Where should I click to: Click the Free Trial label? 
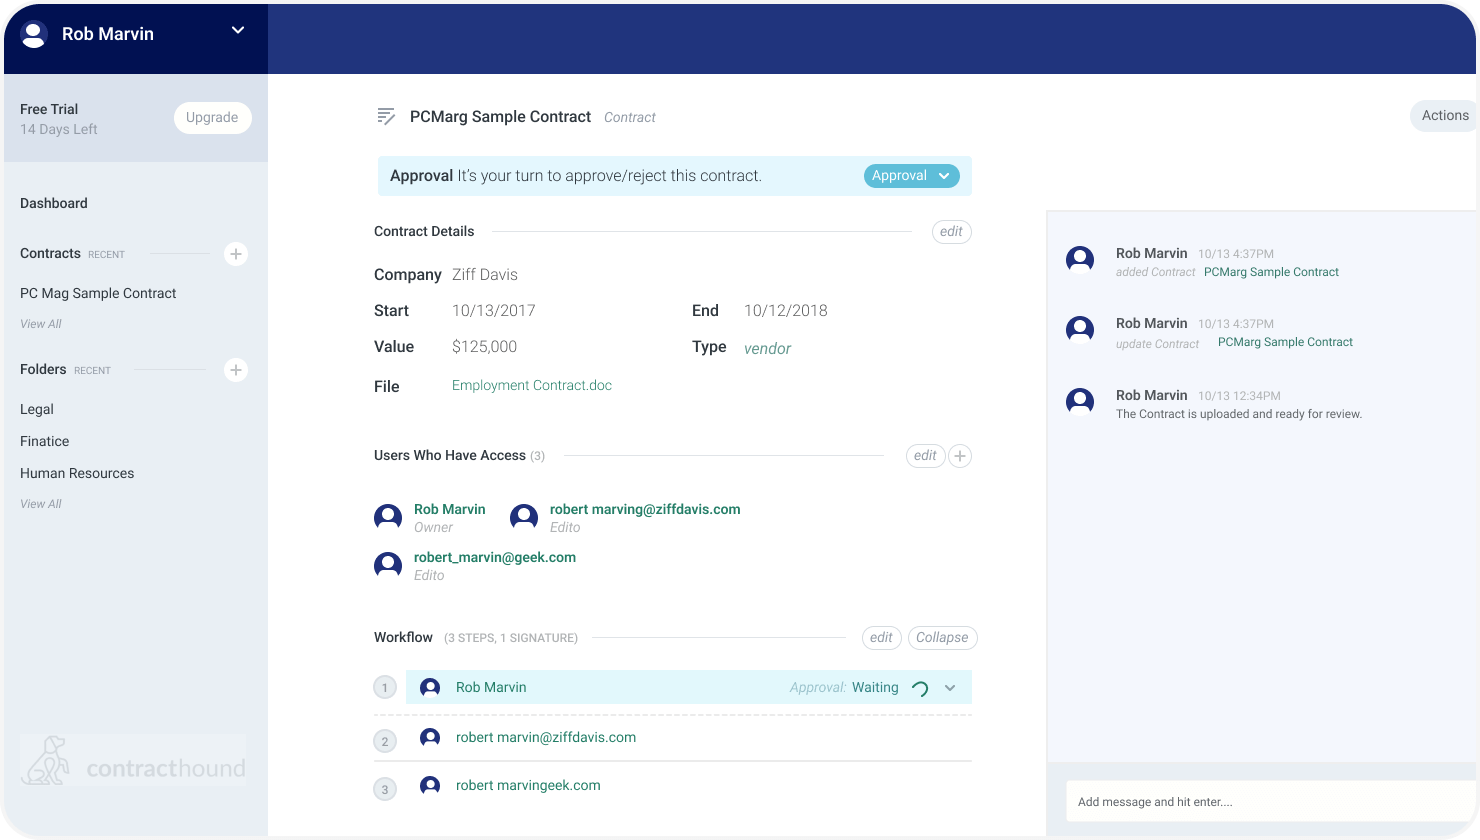(x=49, y=109)
